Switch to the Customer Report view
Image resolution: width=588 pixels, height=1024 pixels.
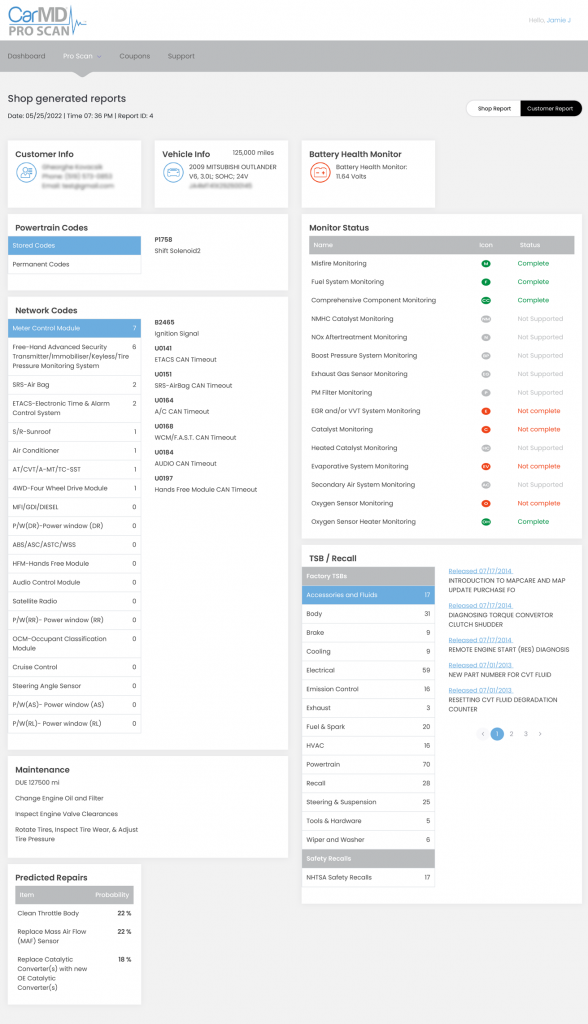pyautogui.click(x=550, y=108)
